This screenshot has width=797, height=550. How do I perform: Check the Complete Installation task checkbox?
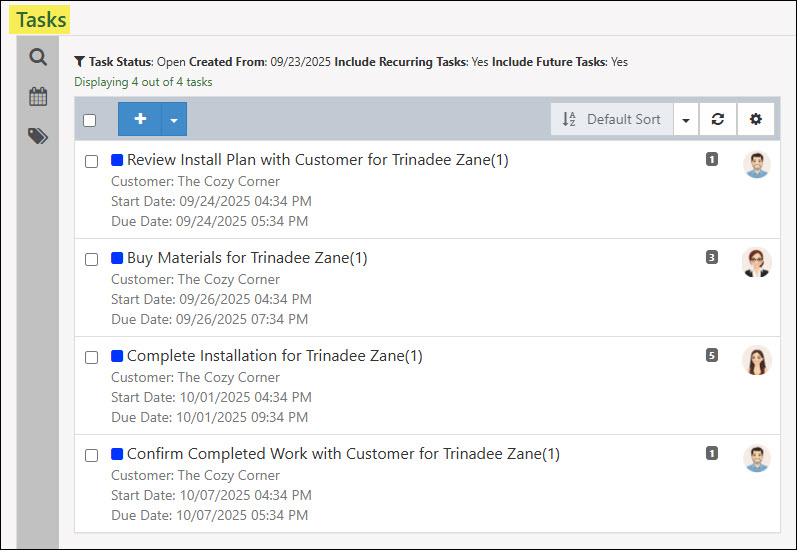click(x=91, y=357)
